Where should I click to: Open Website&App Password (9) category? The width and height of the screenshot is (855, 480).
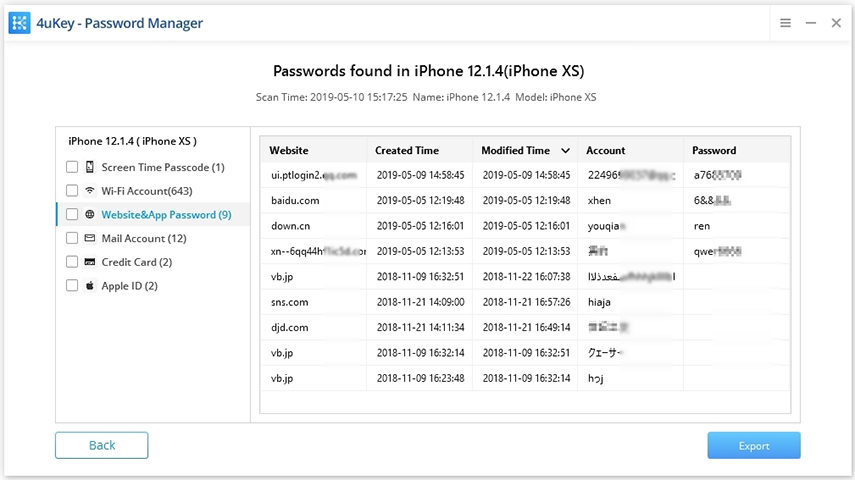166,214
